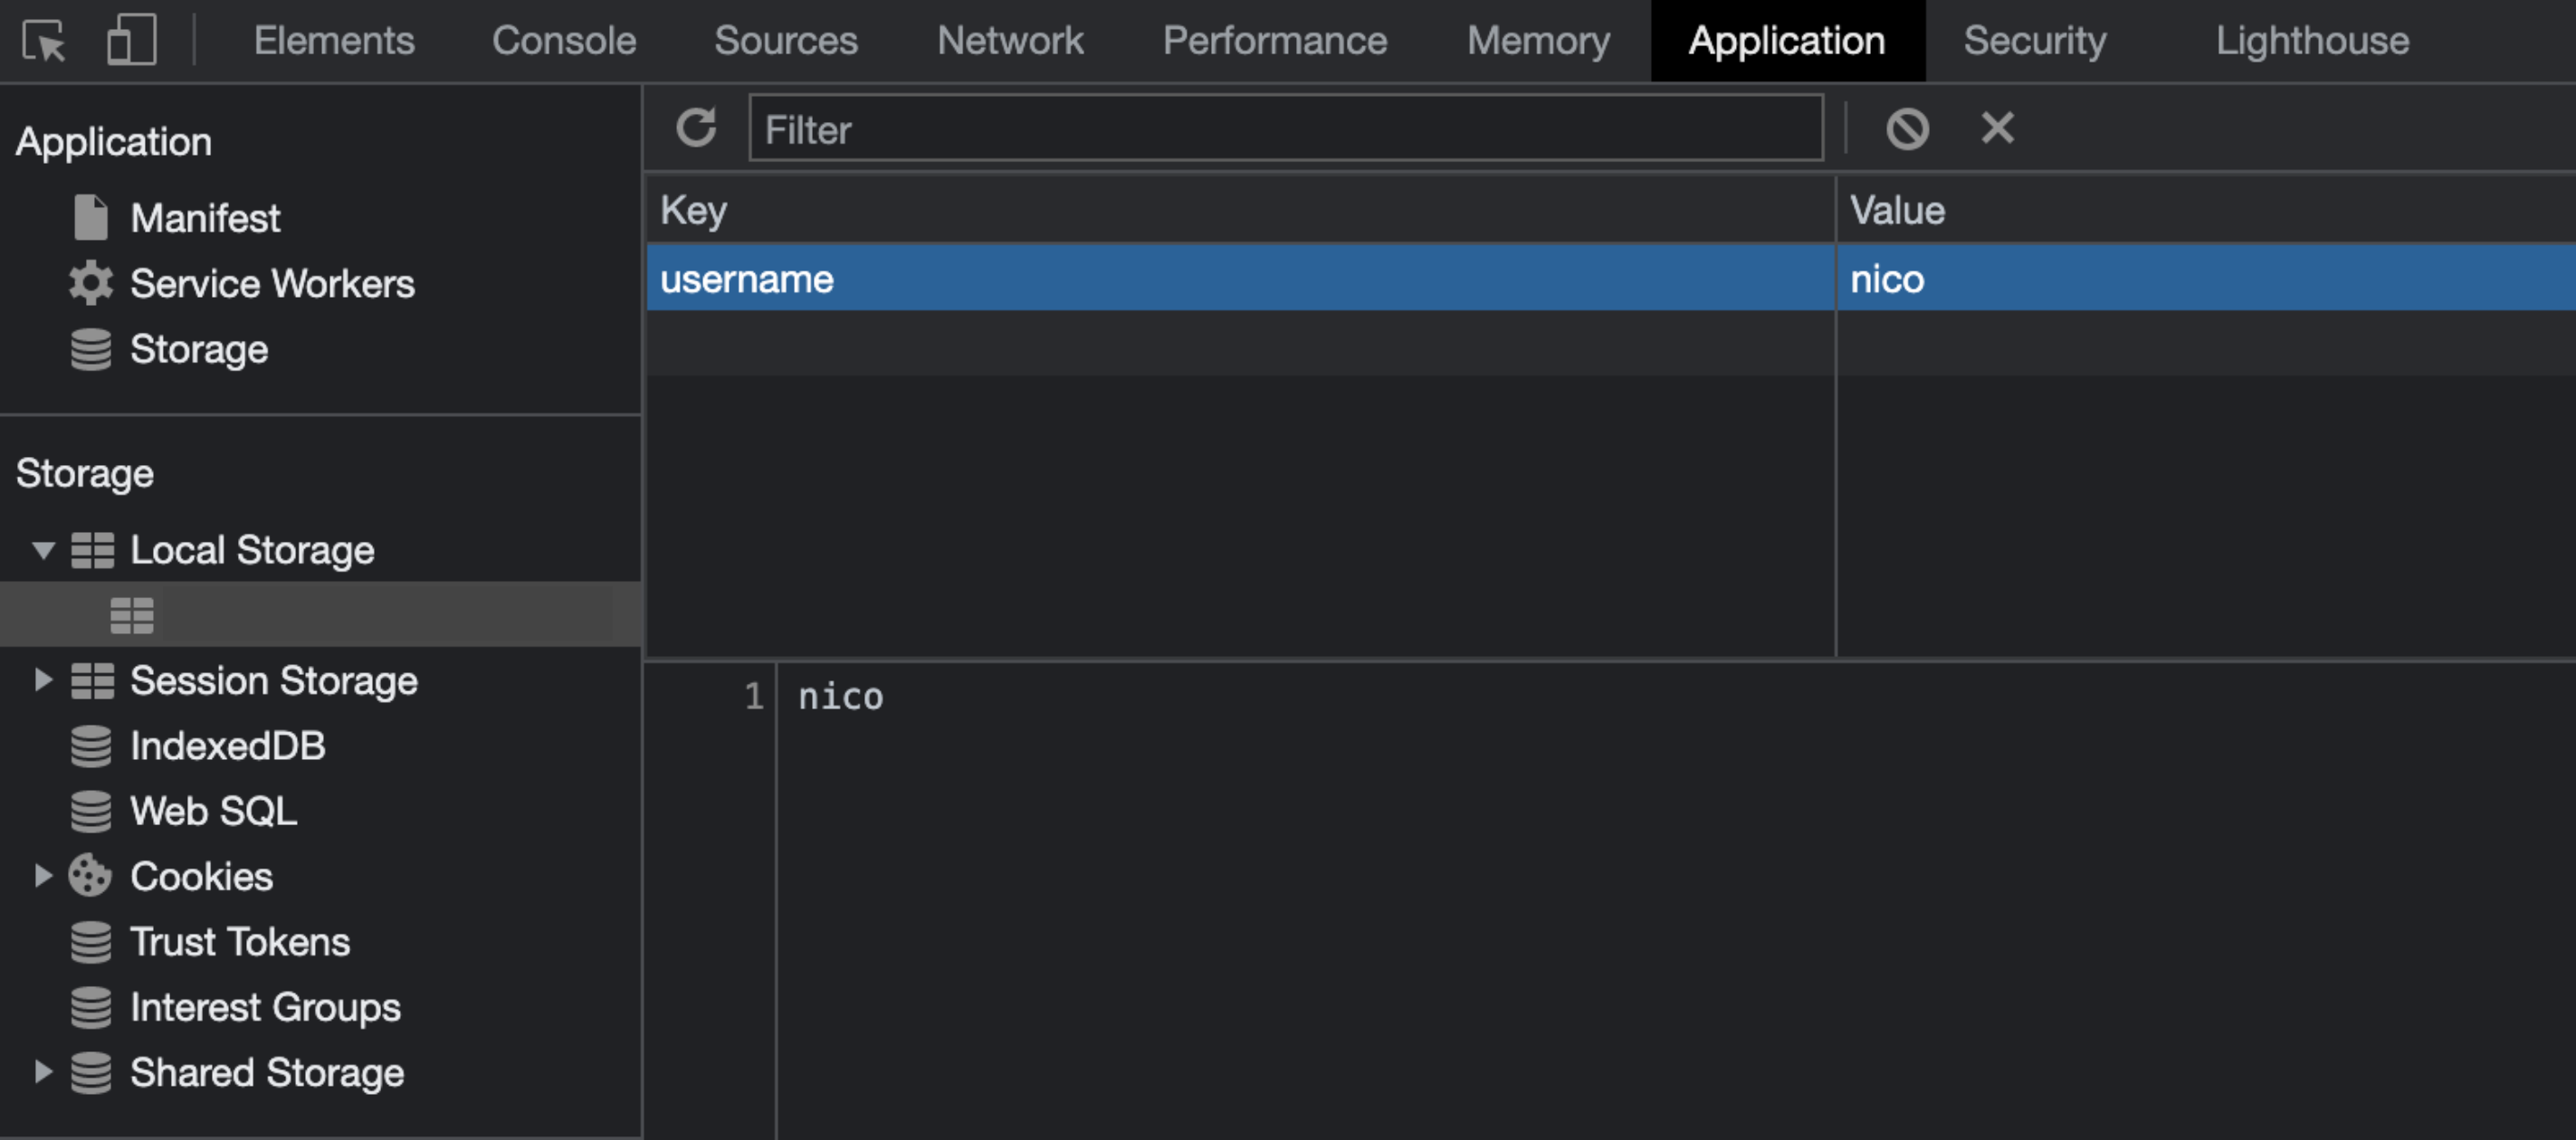Click the delete selected item X icon
Viewport: 2576px width, 1140px height.
(x=1996, y=128)
